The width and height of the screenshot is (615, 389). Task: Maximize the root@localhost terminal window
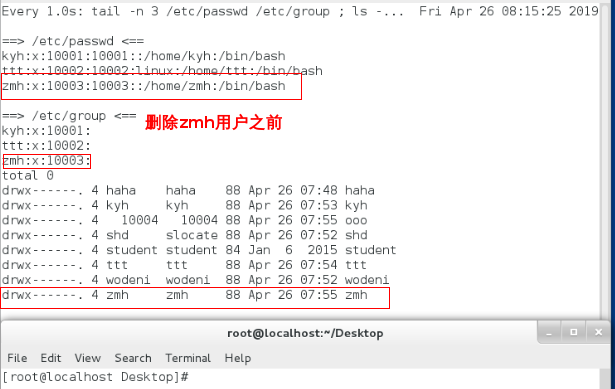tap(573, 332)
